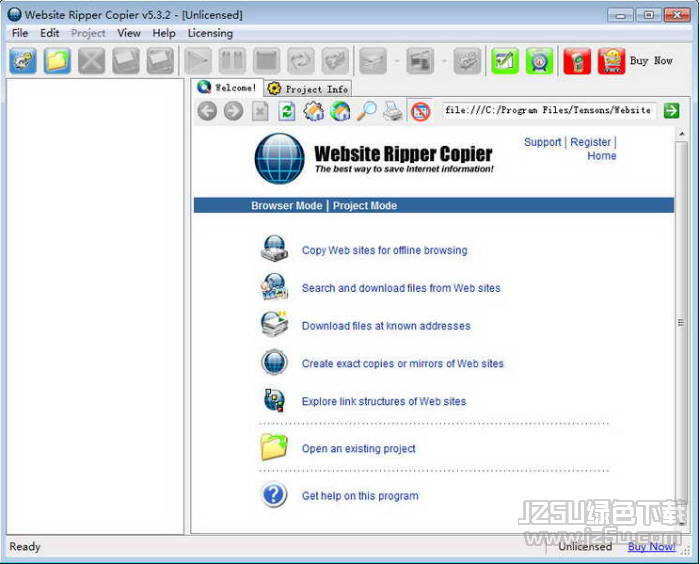Switch to the Project Info tab

coord(308,89)
